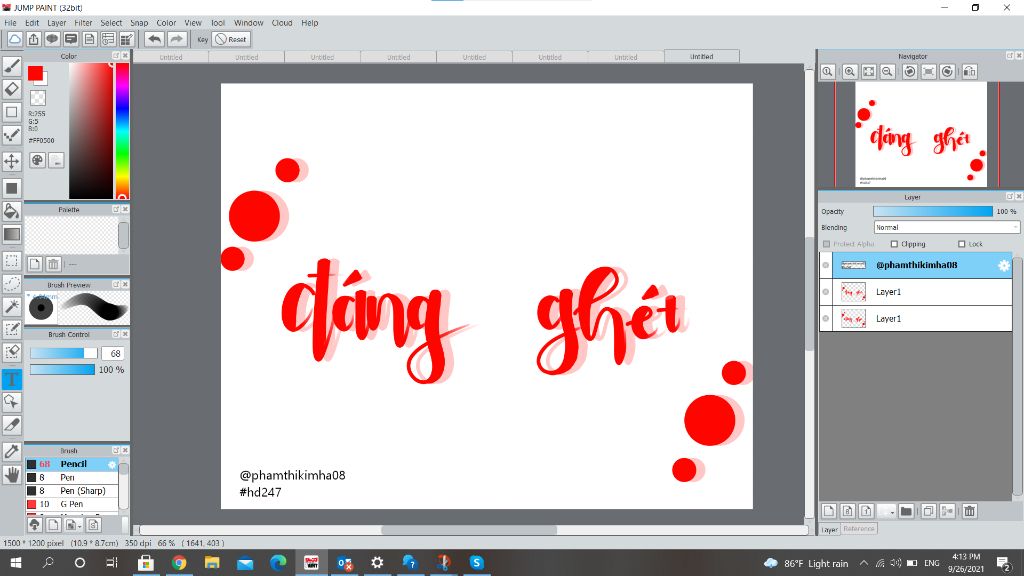Viewport: 1024px width, 576px height.
Task: Enable the Lock checkbox
Action: point(961,244)
